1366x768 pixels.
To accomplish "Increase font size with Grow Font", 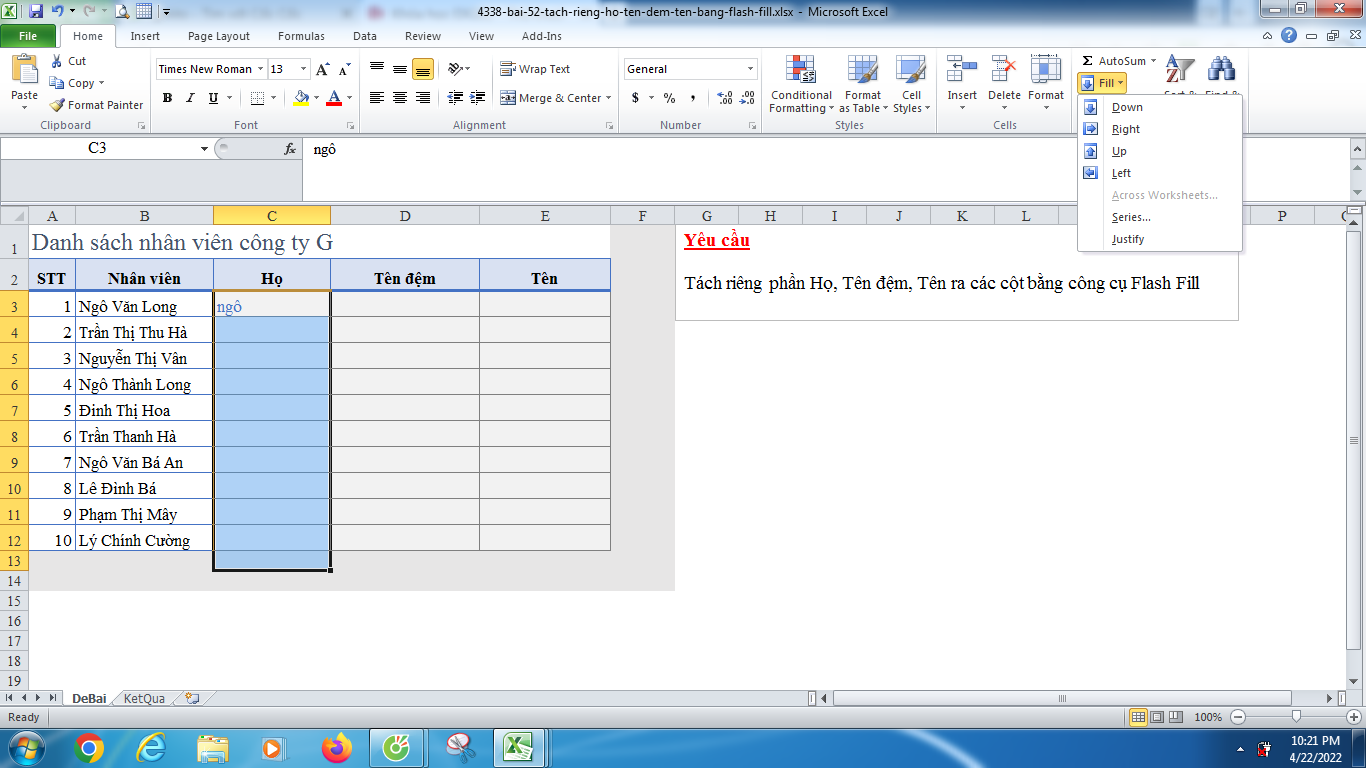I will click(322, 69).
